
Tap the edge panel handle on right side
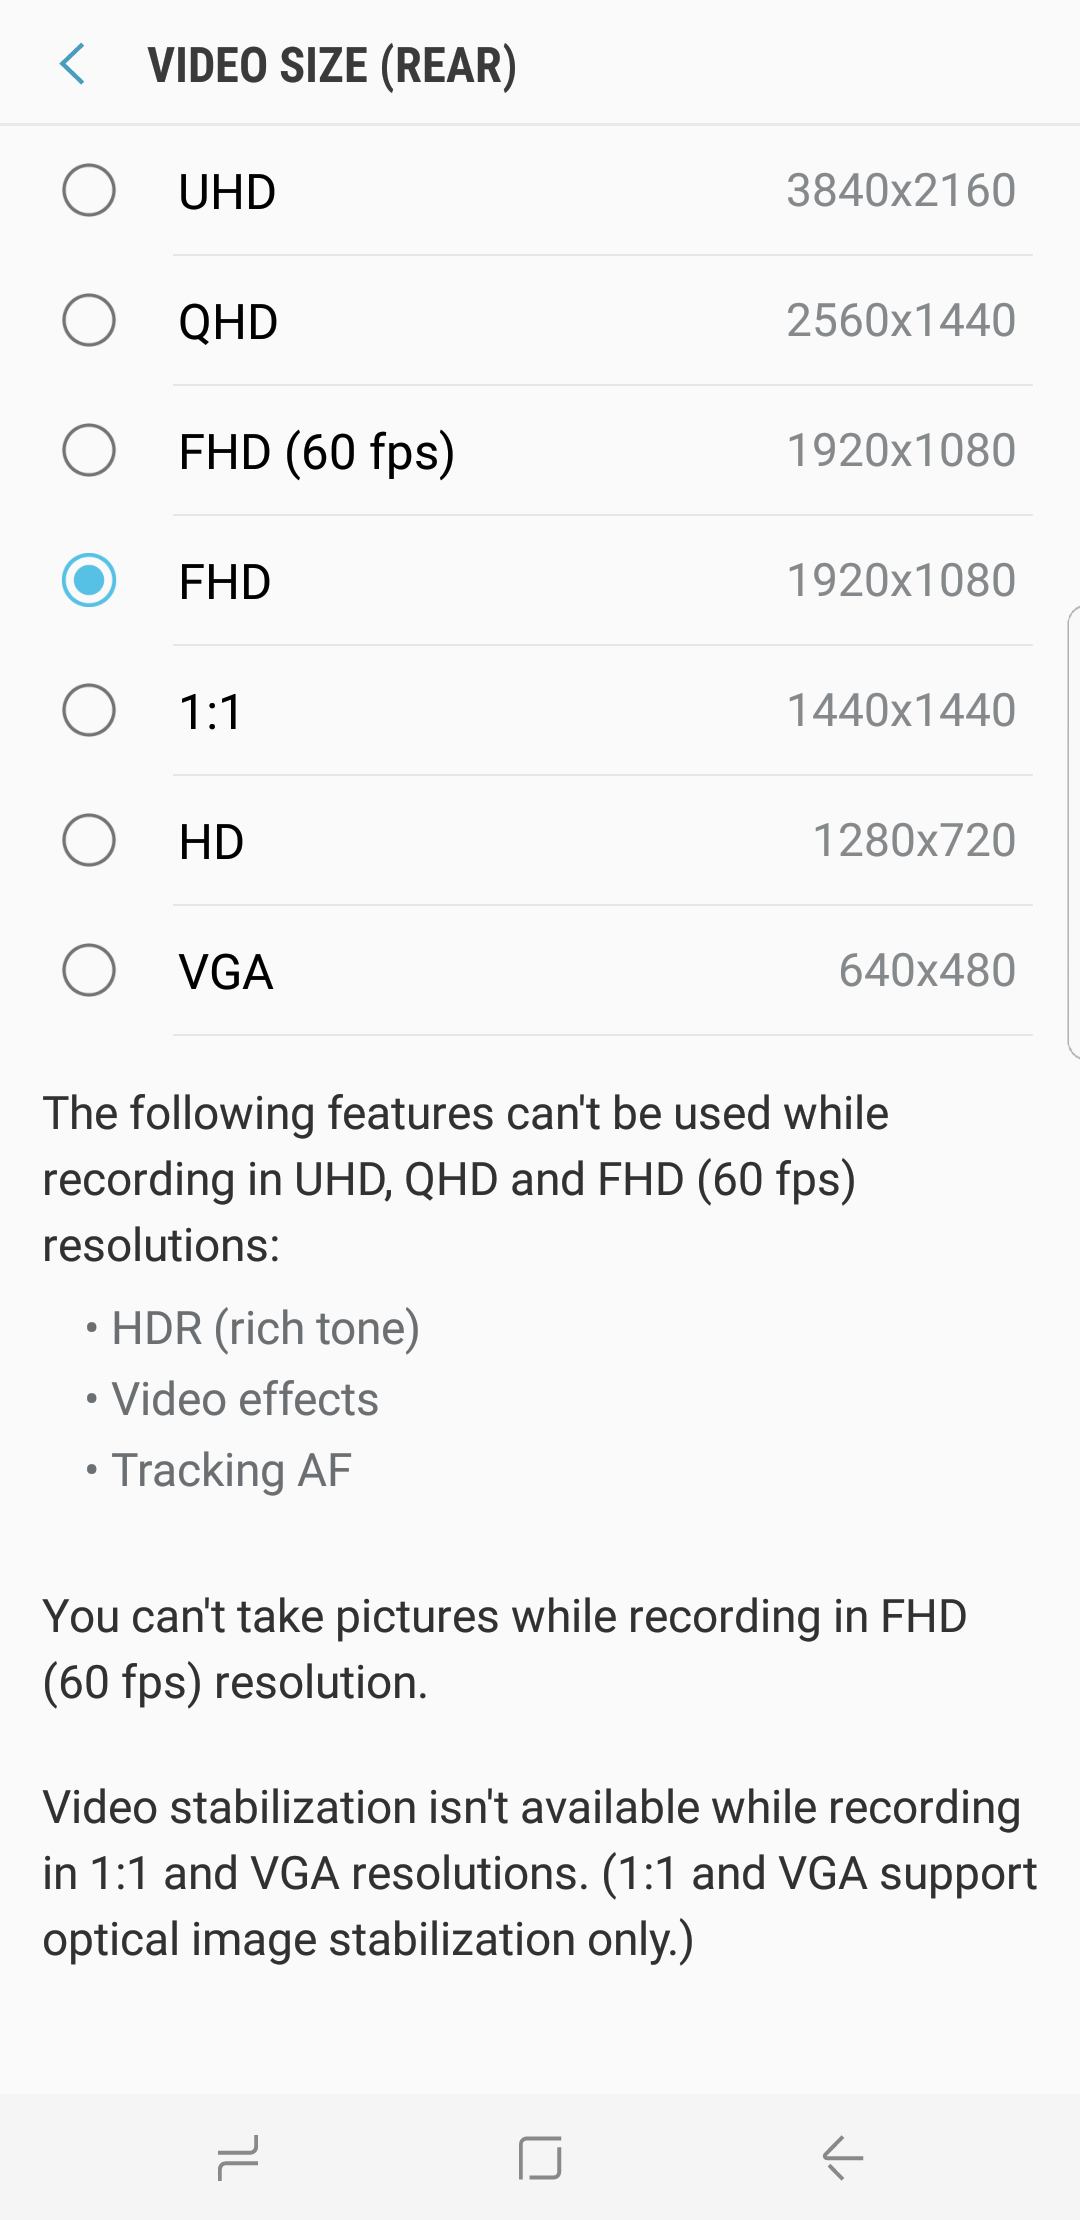[1073, 832]
